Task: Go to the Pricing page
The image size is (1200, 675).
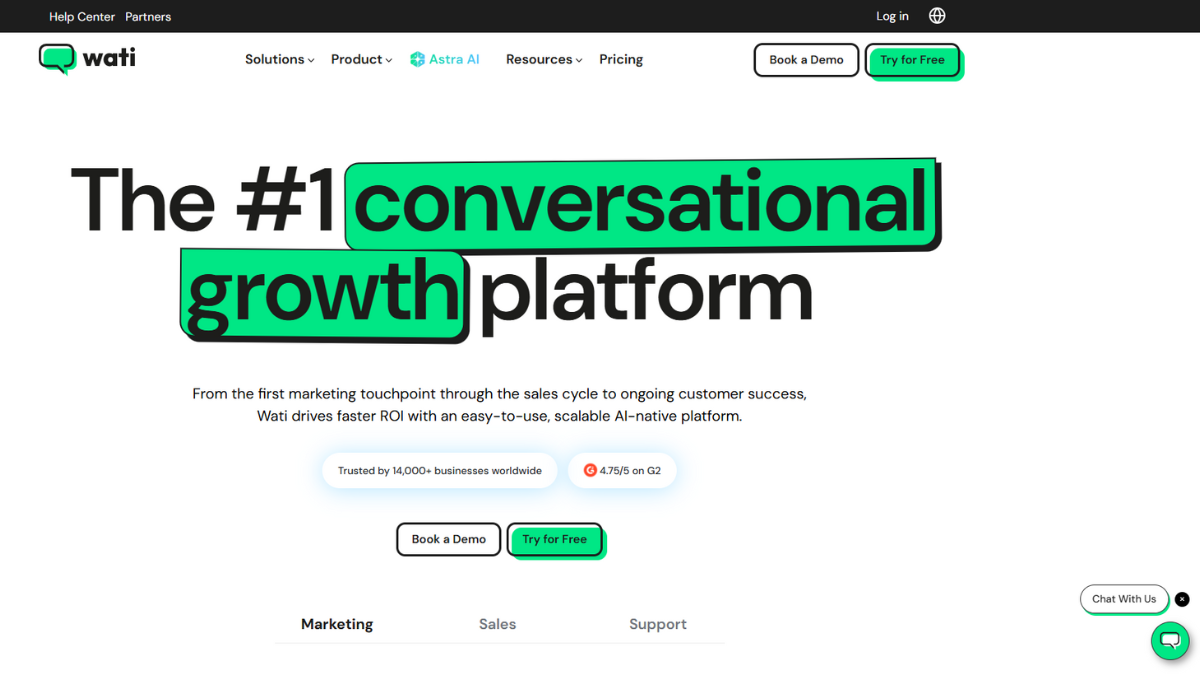Action: click(x=621, y=60)
